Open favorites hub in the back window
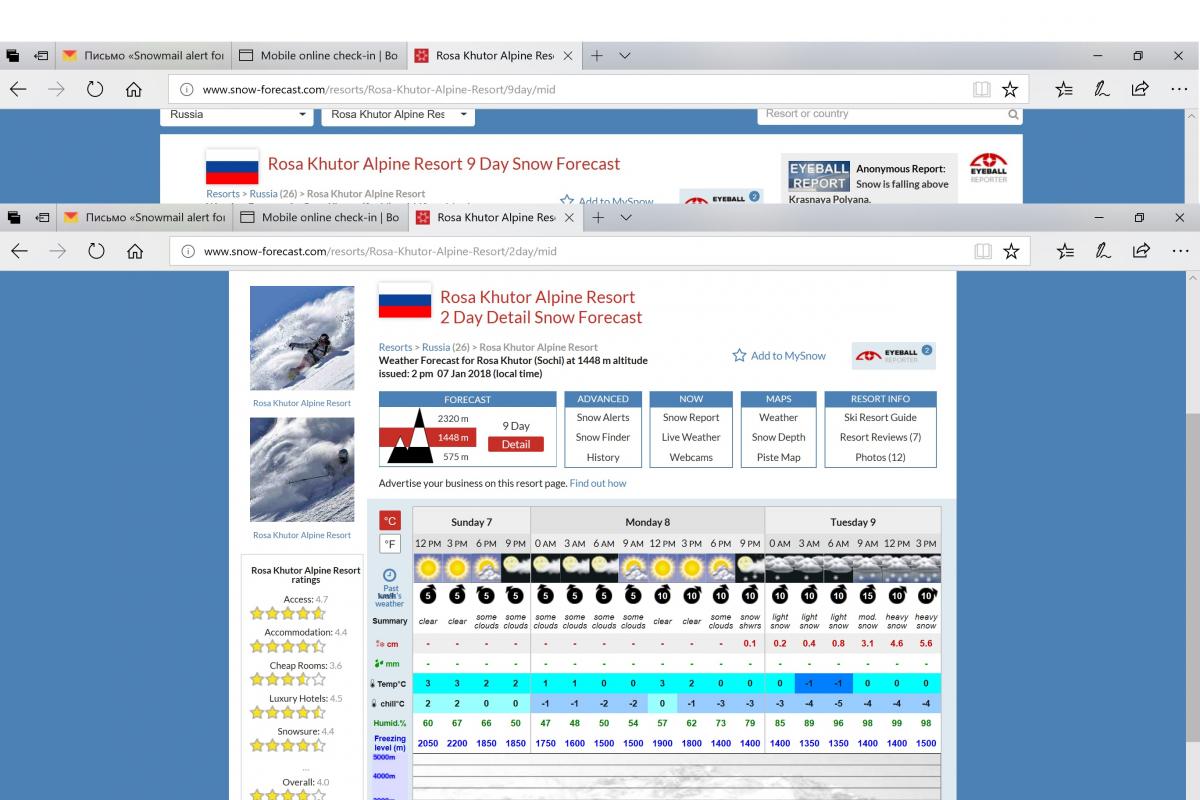 [1065, 89]
